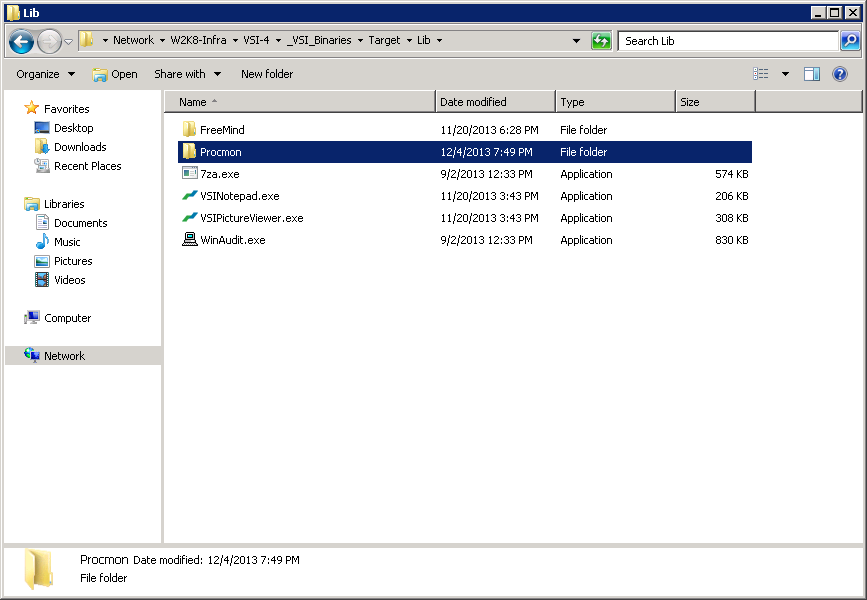The height and width of the screenshot is (600, 867).
Task: Sort by the Size column header
Action: (715, 102)
